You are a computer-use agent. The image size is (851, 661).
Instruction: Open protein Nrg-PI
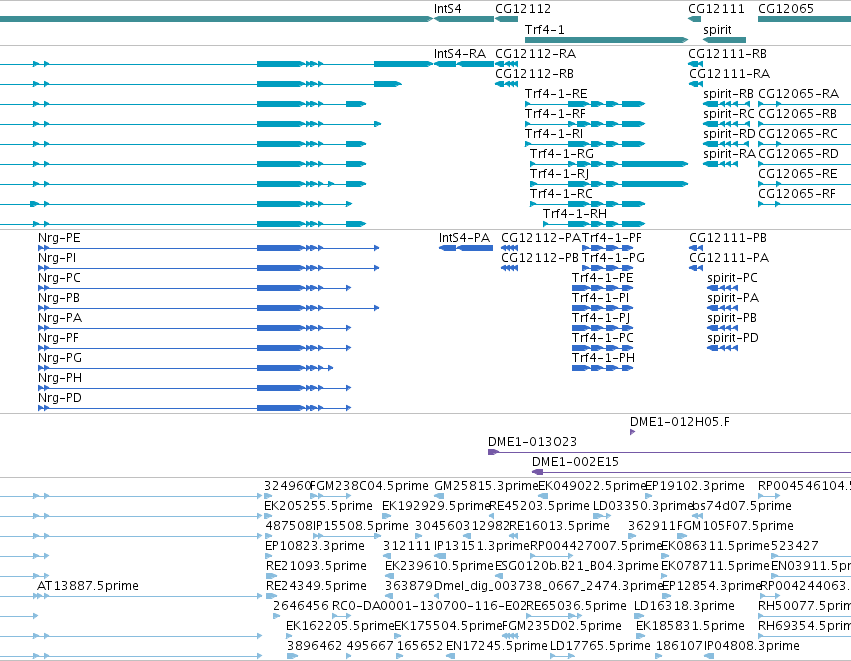[56, 258]
